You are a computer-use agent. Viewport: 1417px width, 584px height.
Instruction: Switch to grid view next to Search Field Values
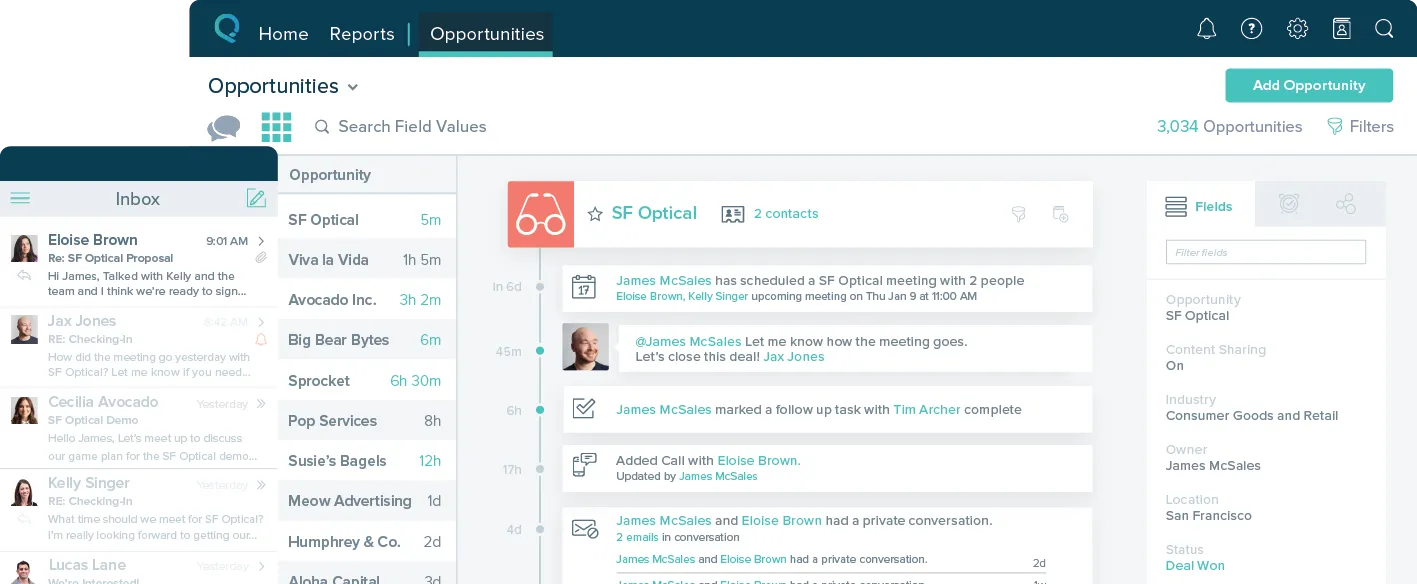tap(276, 127)
